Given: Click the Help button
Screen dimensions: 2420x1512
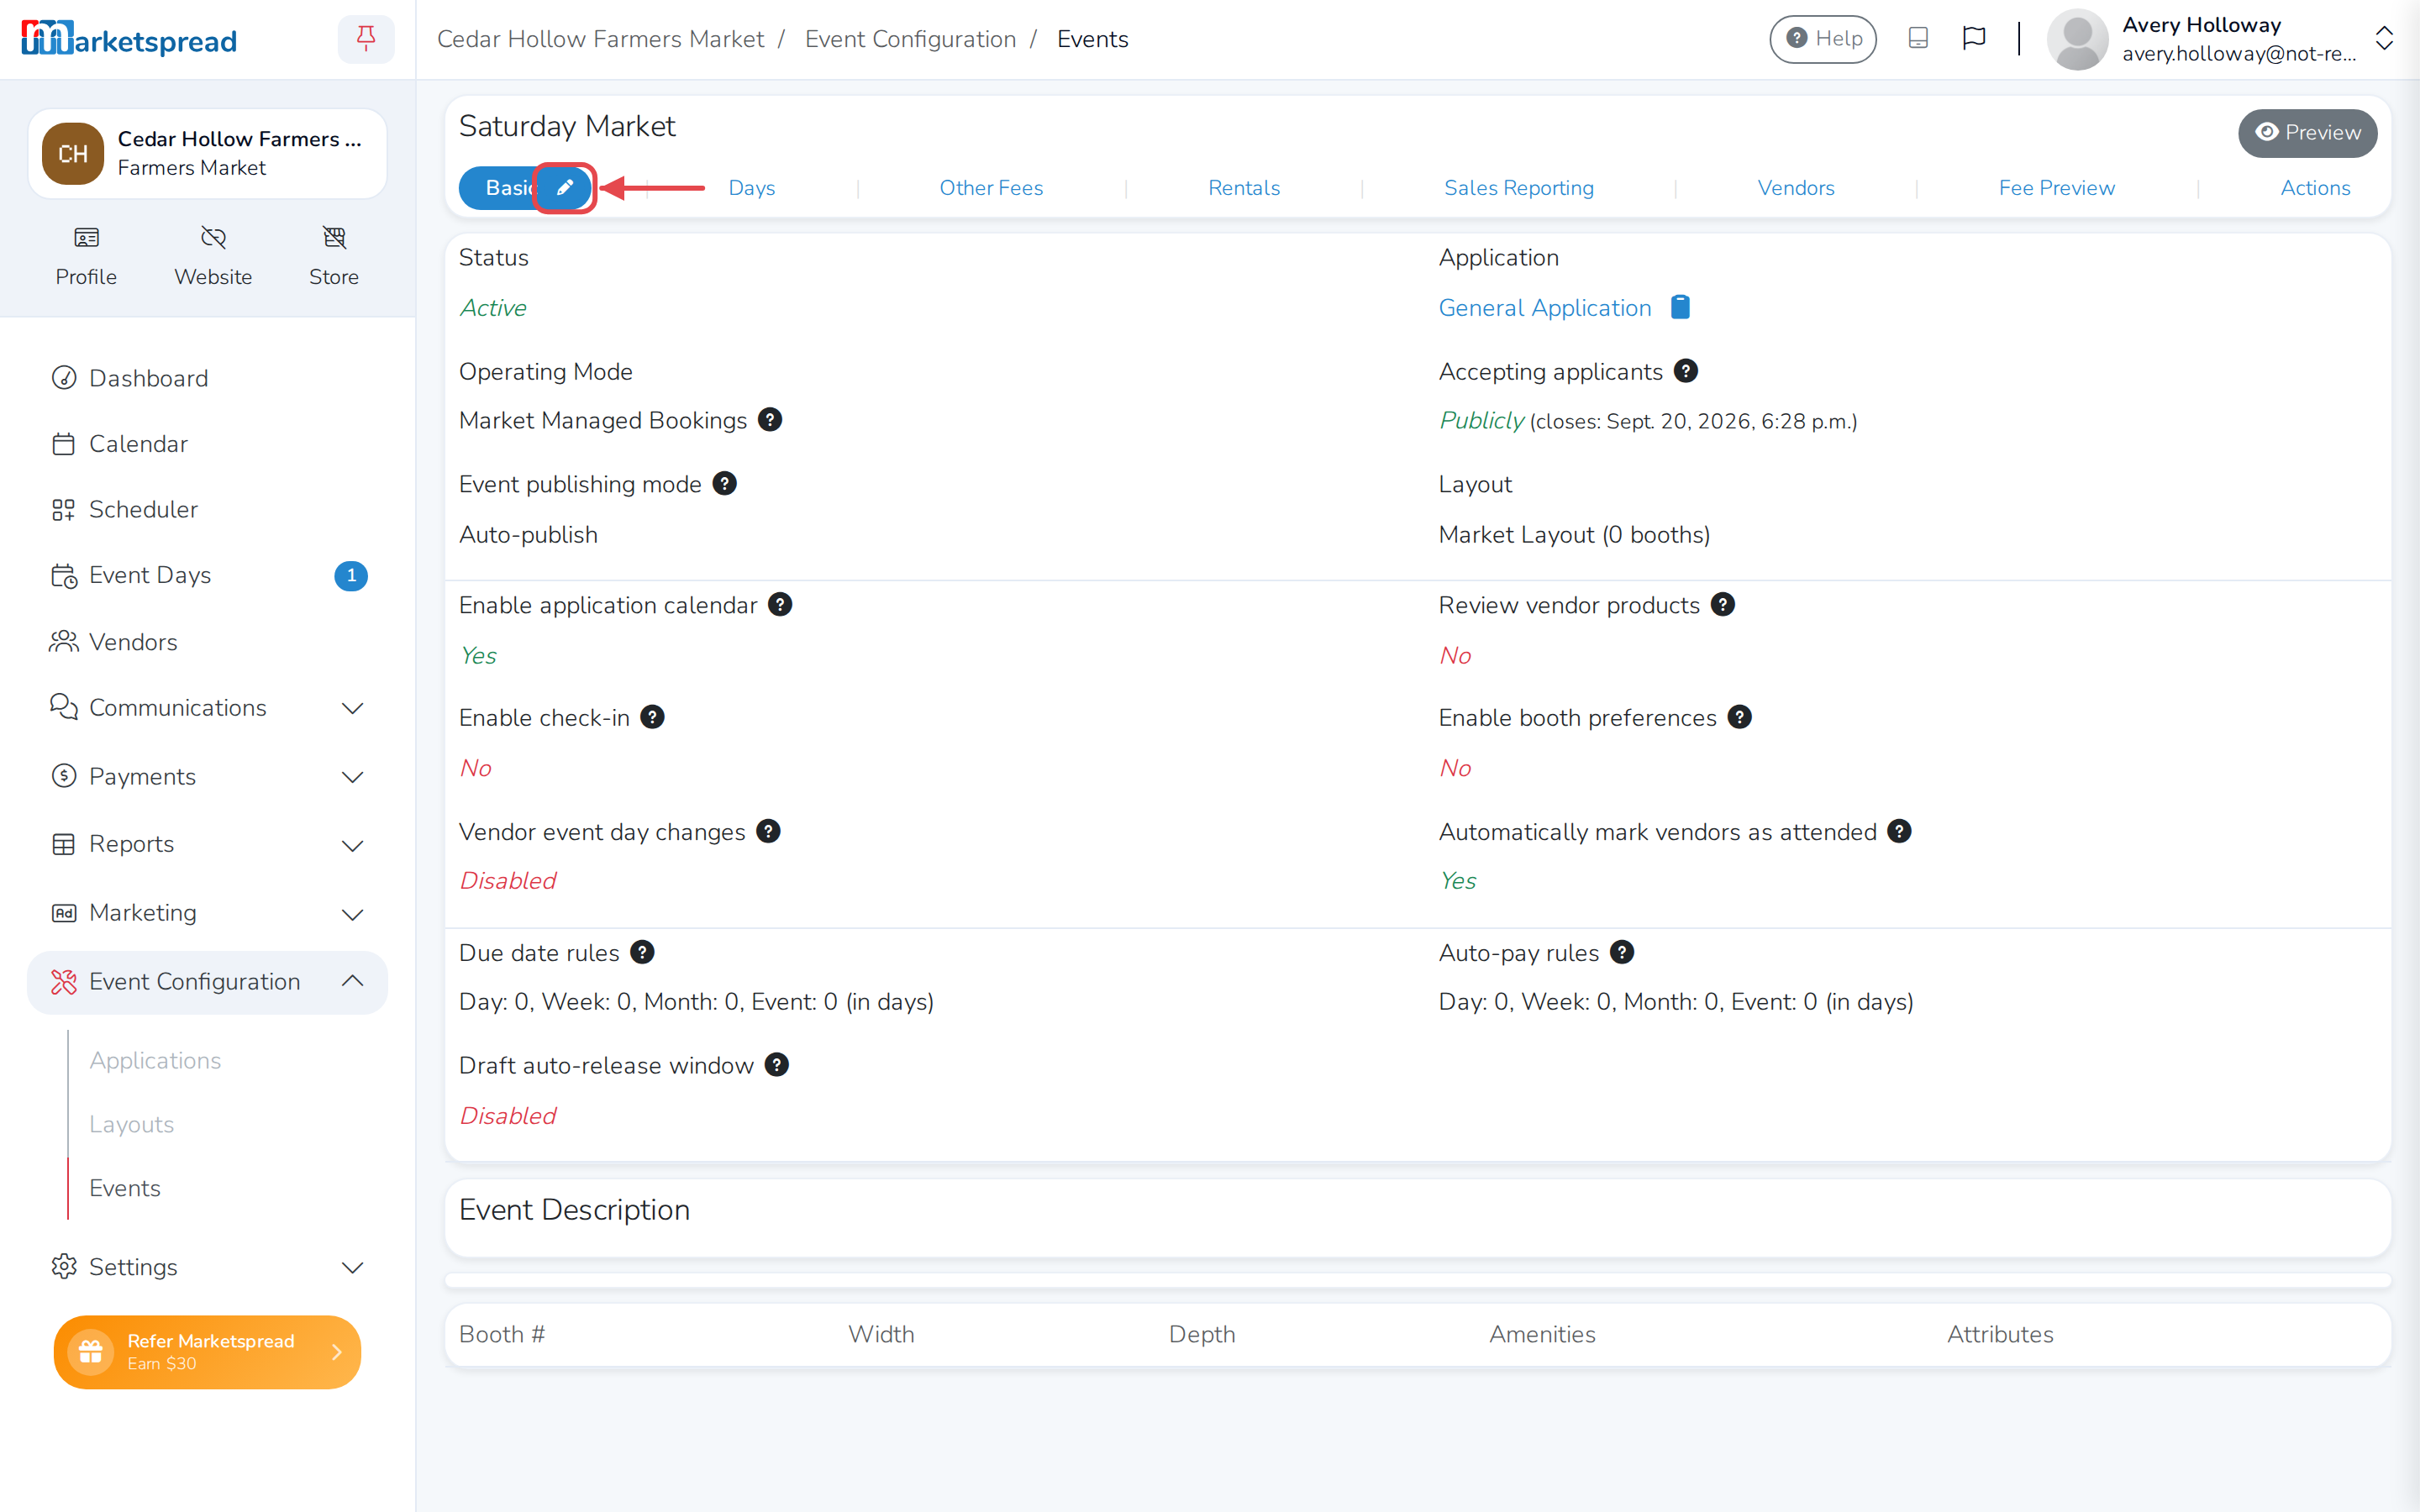Looking at the screenshot, I should point(1823,39).
